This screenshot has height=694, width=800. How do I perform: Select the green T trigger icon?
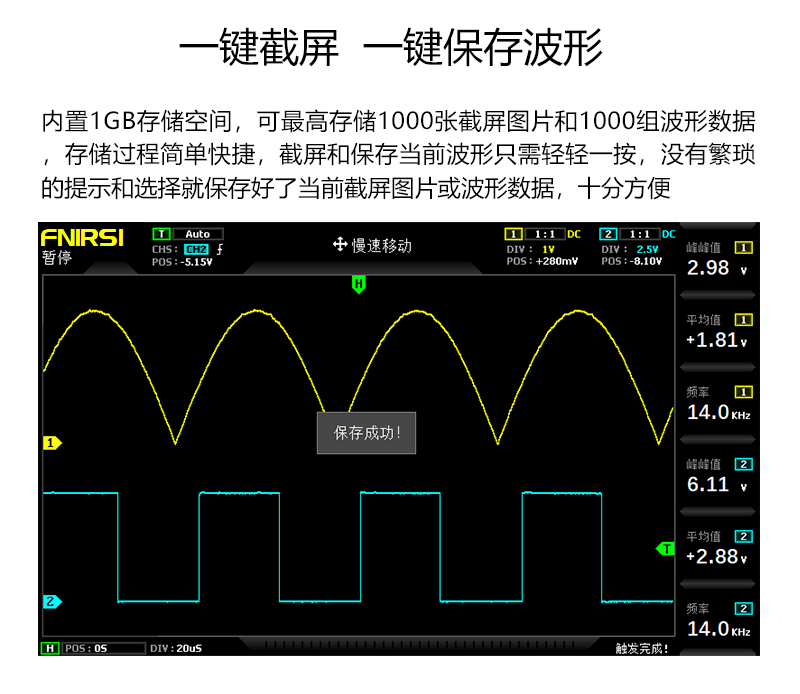coord(161,234)
